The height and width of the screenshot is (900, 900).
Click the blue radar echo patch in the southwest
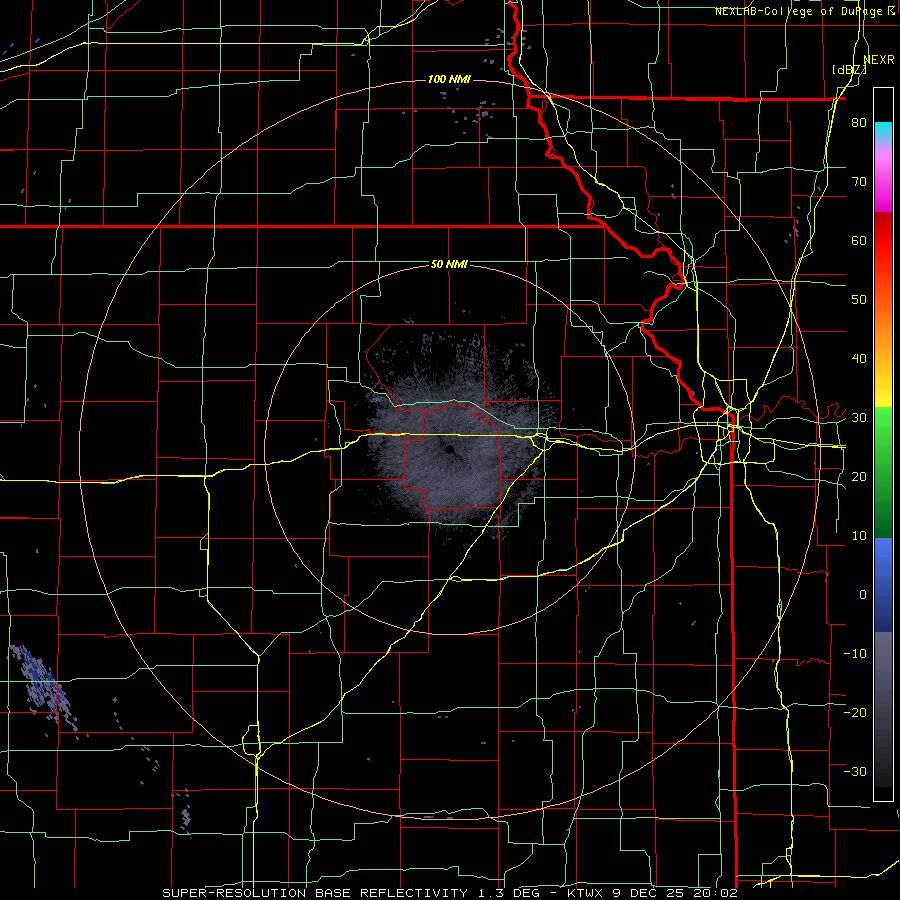[x=43, y=686]
